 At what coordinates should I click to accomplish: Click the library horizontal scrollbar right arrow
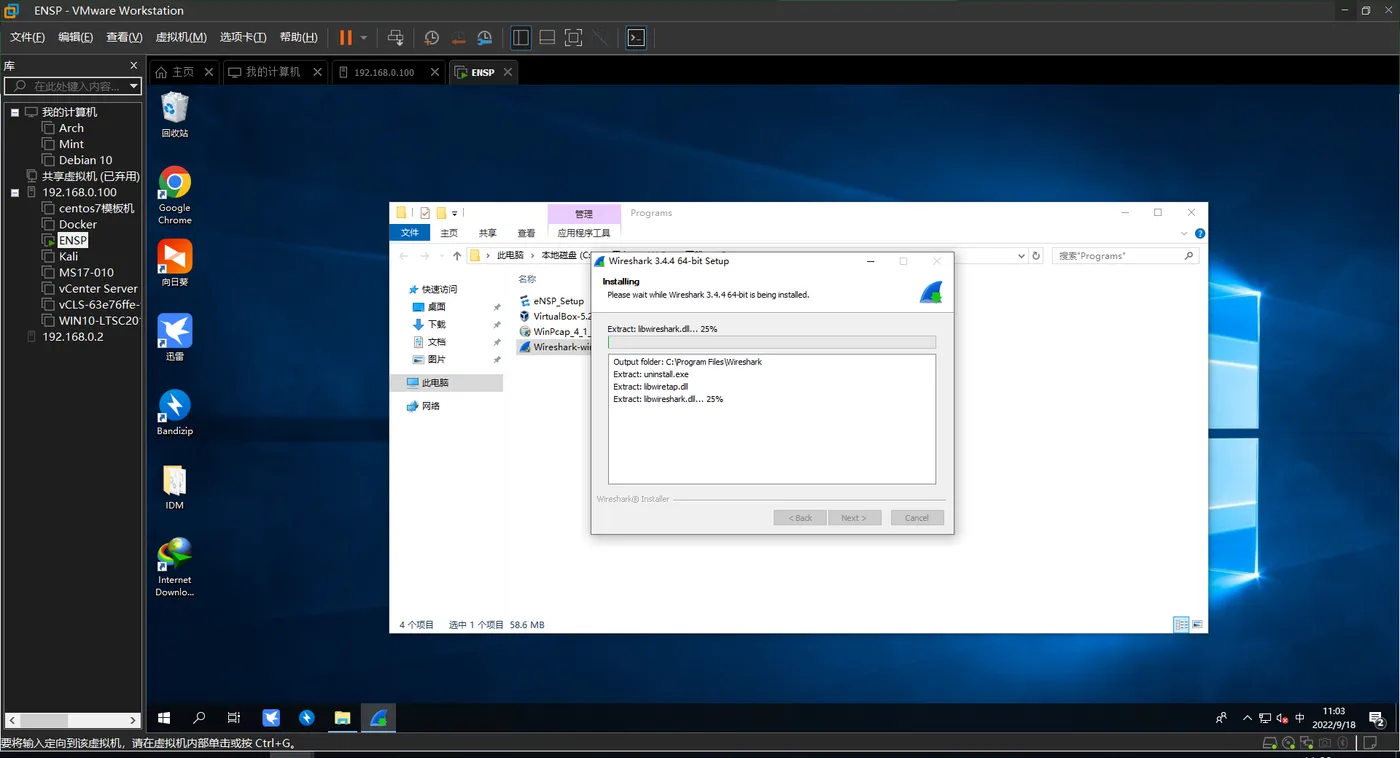click(133, 720)
